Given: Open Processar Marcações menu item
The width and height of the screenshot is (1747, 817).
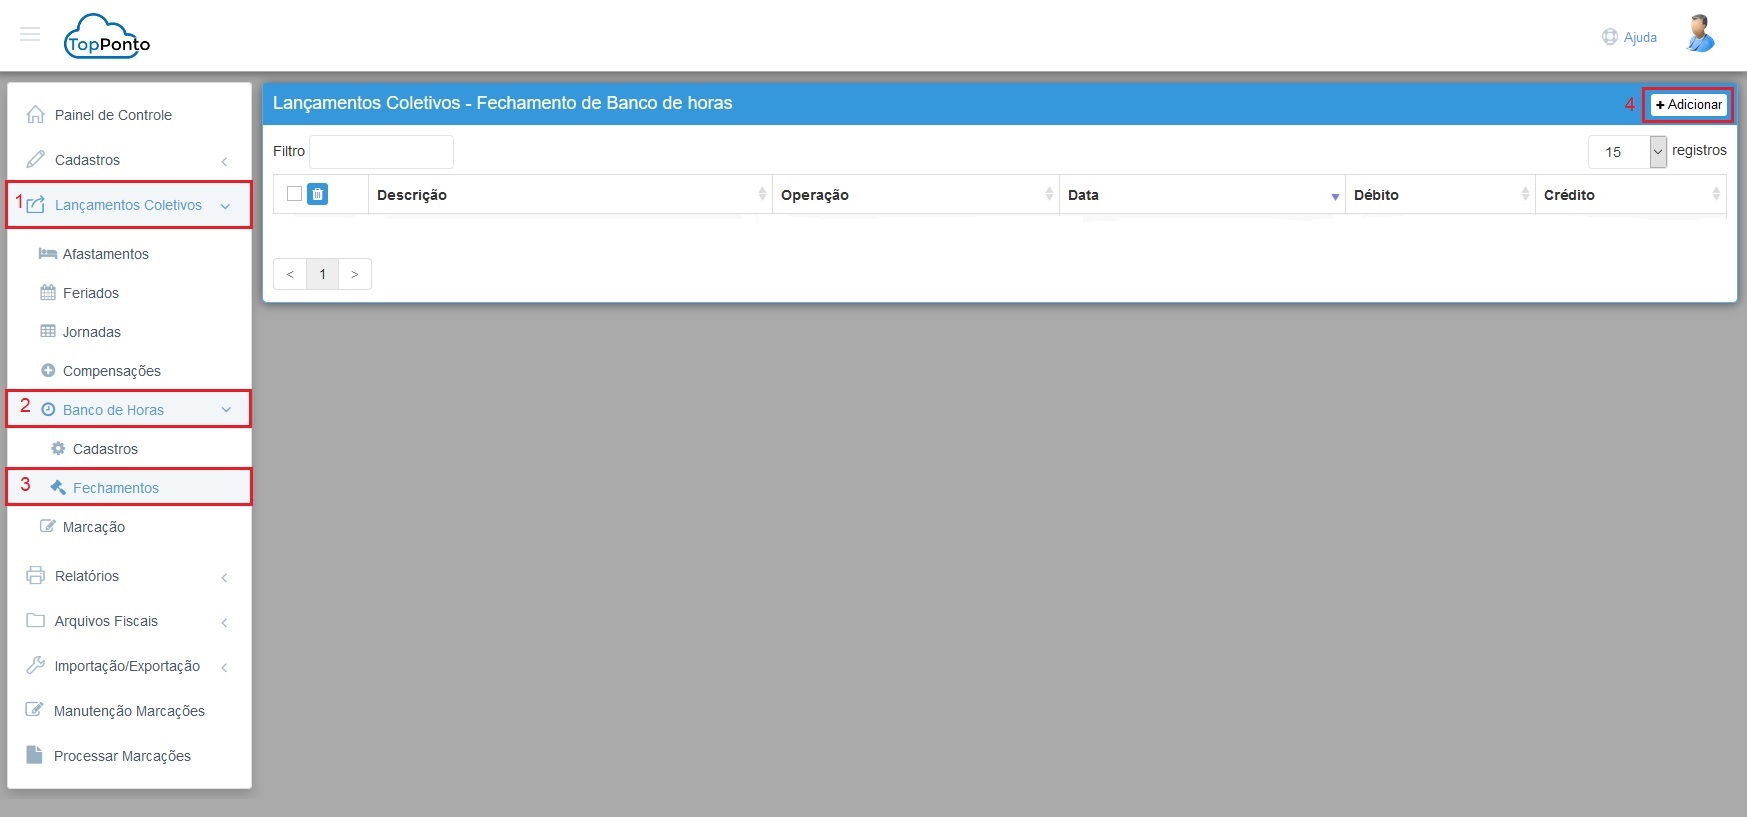Looking at the screenshot, I should pyautogui.click(x=122, y=756).
